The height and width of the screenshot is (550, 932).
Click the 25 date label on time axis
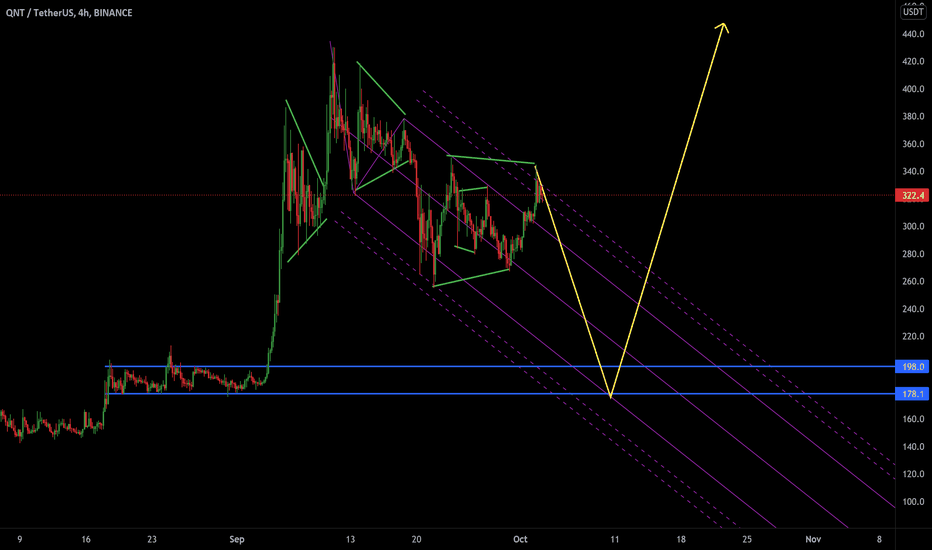tap(747, 539)
